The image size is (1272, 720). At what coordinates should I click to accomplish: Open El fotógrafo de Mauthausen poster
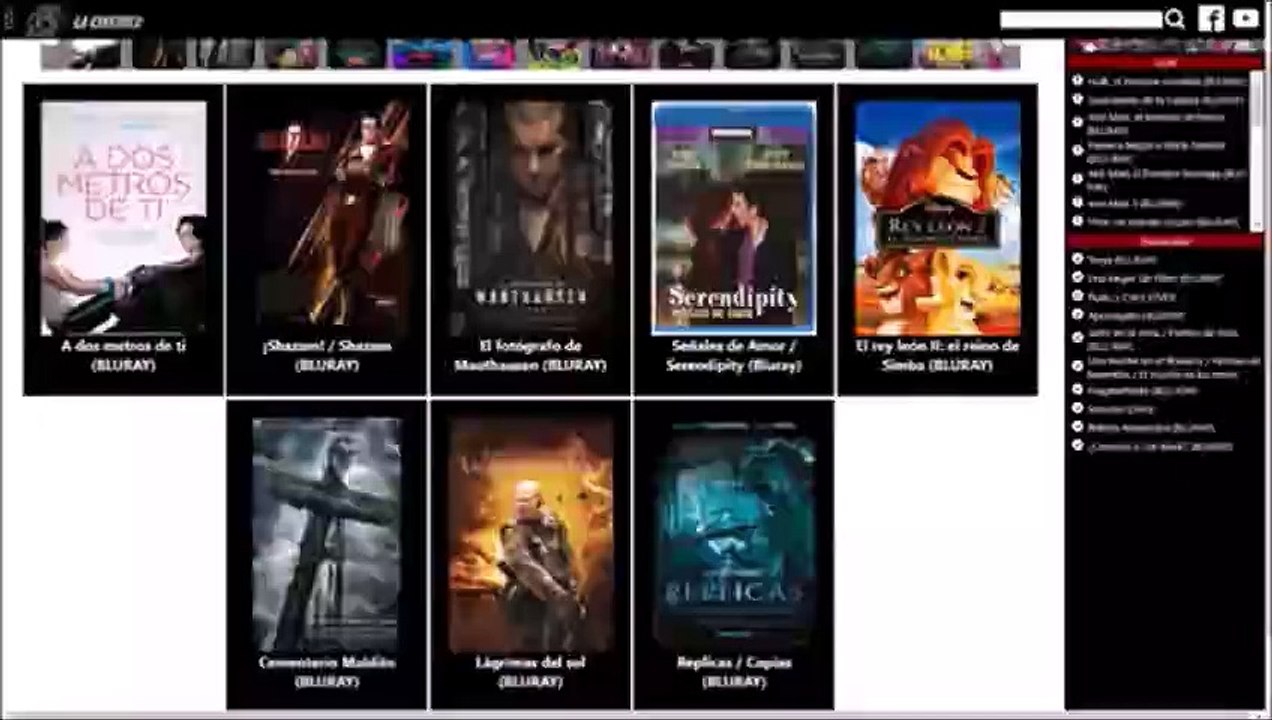click(530, 218)
